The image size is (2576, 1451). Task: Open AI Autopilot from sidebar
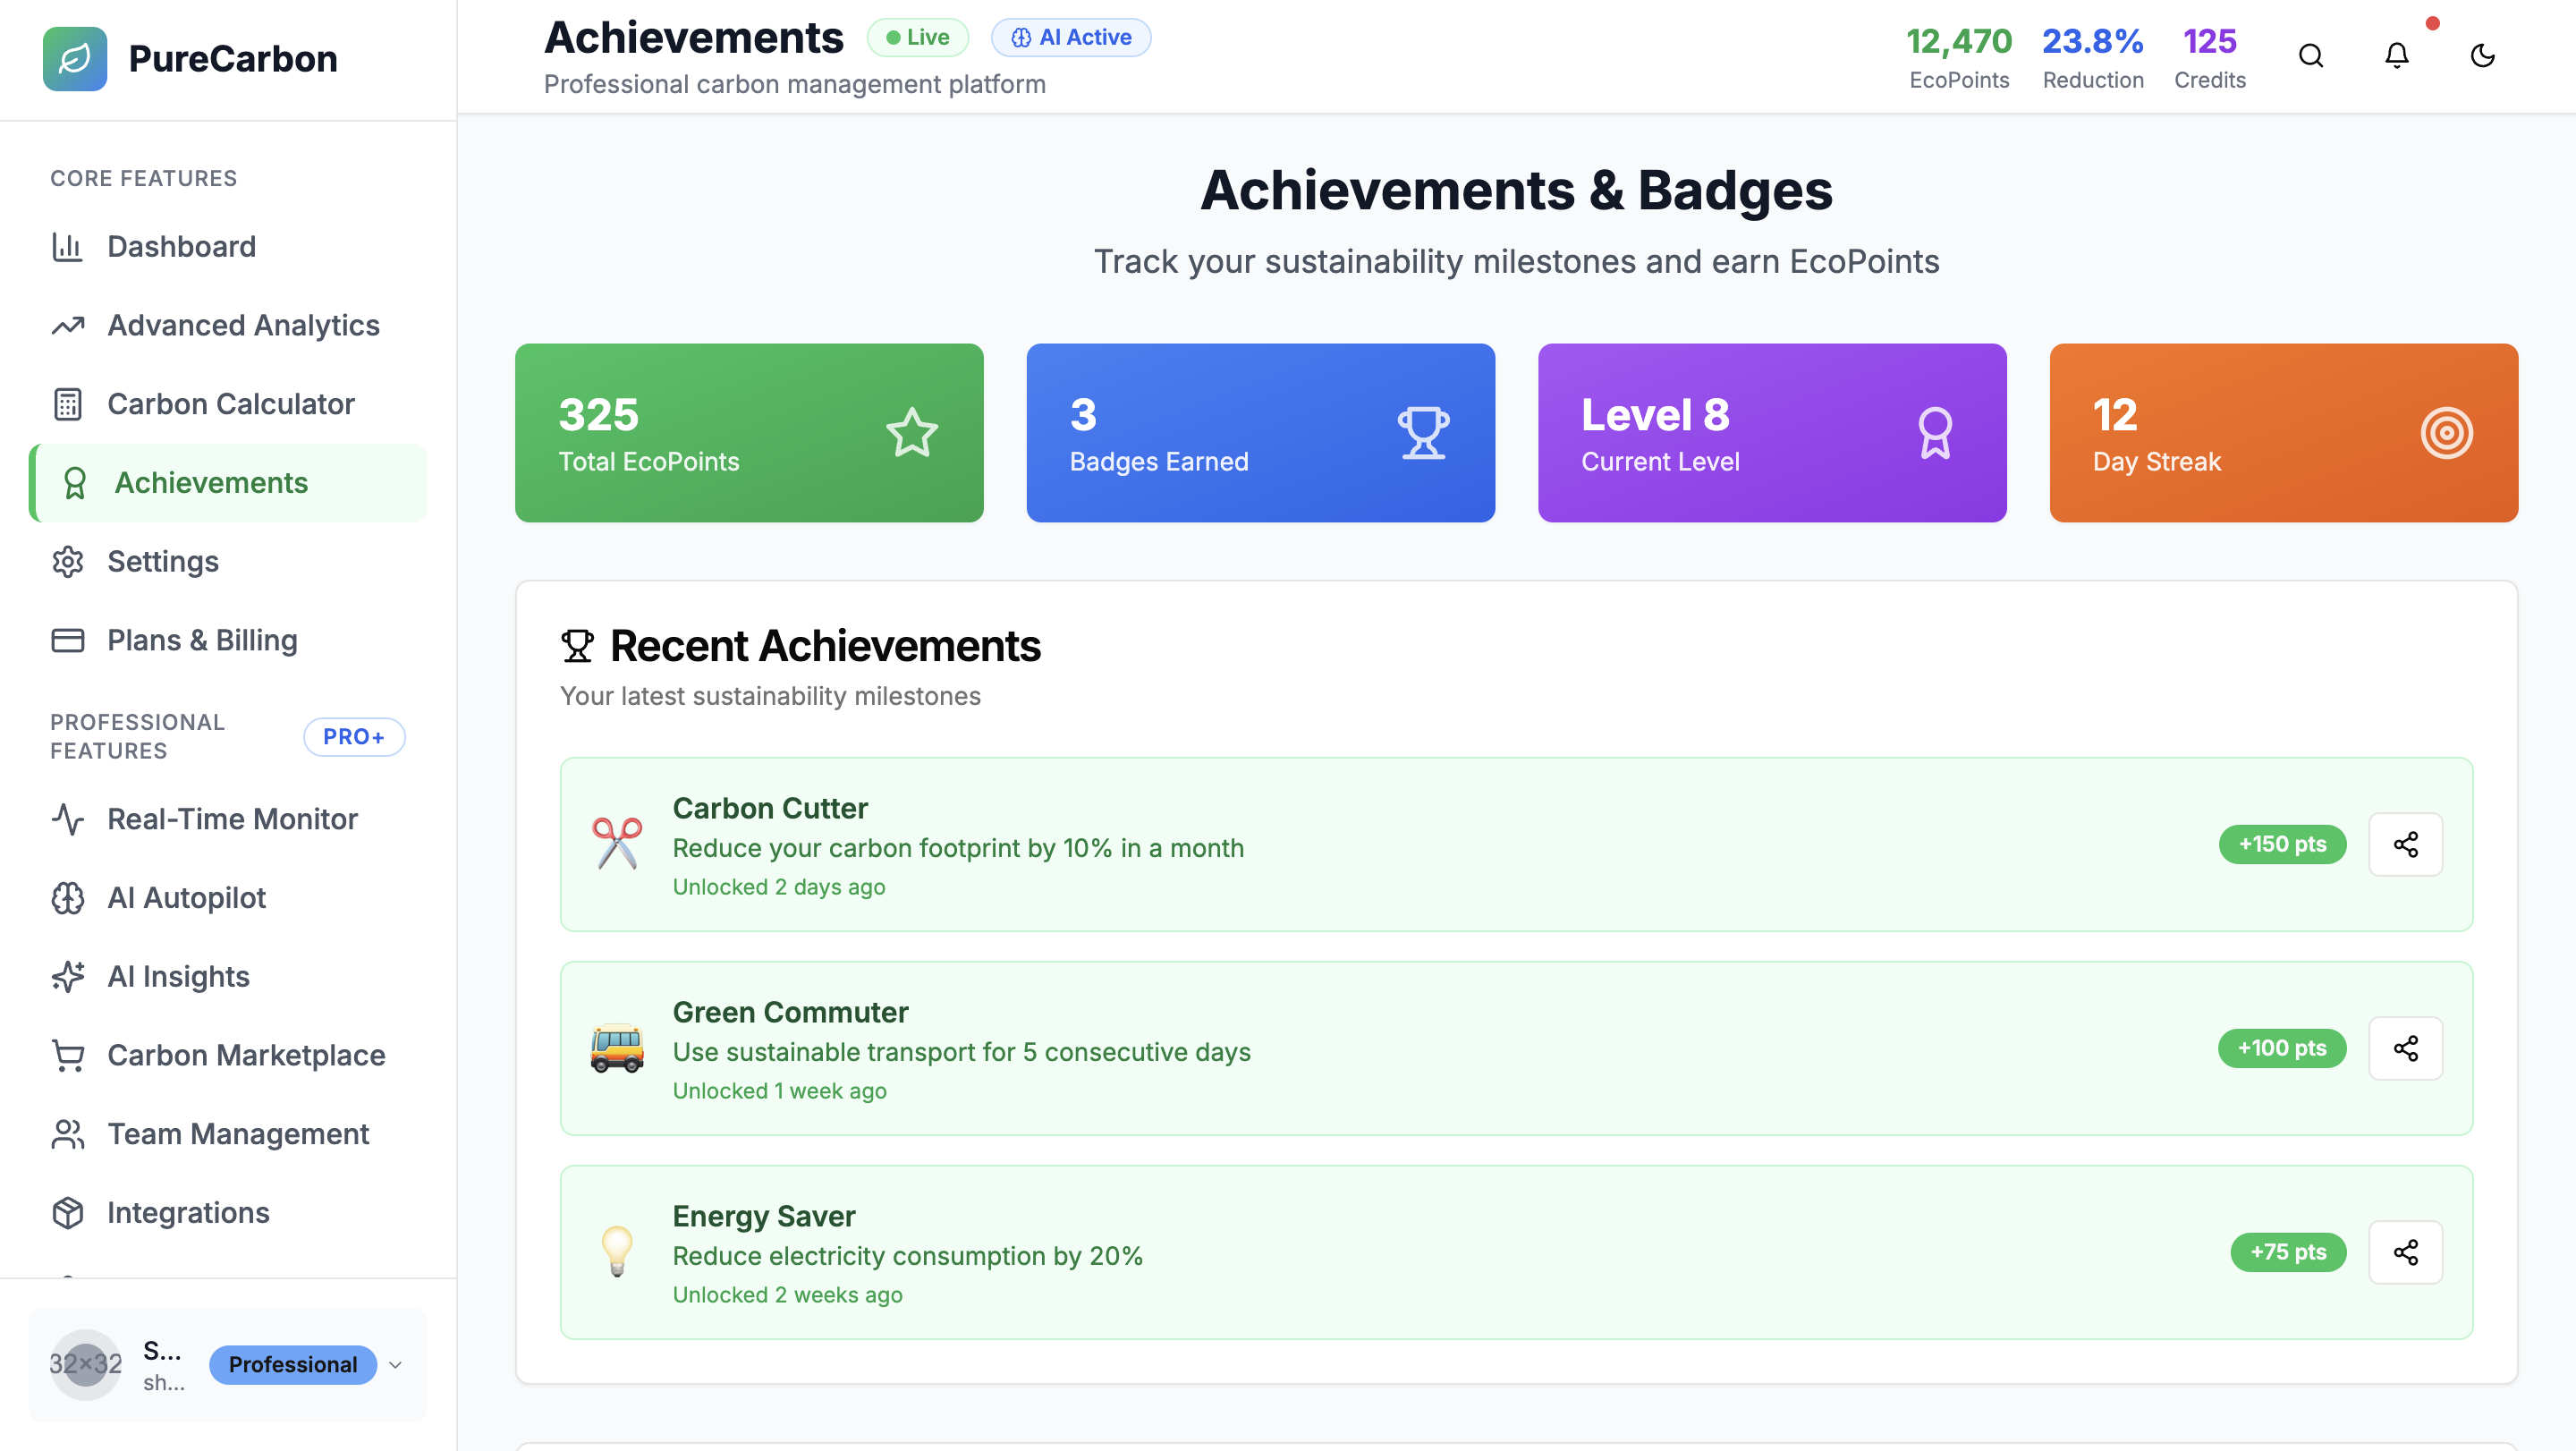186,898
